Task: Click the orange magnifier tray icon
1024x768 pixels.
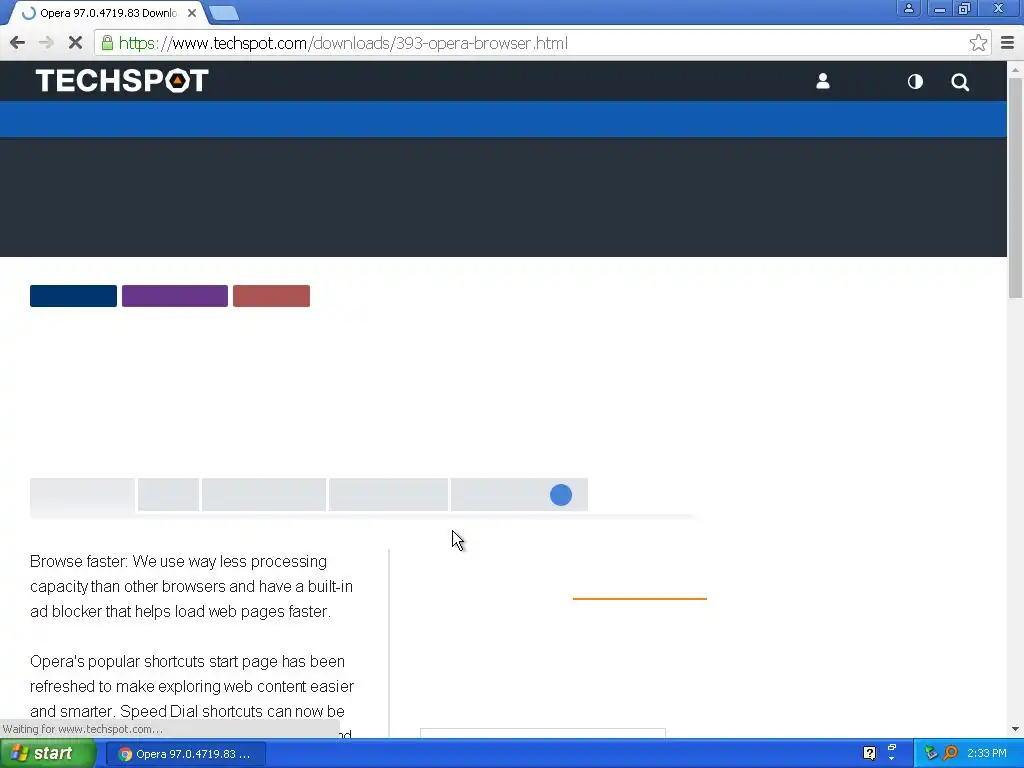Action: coord(950,753)
